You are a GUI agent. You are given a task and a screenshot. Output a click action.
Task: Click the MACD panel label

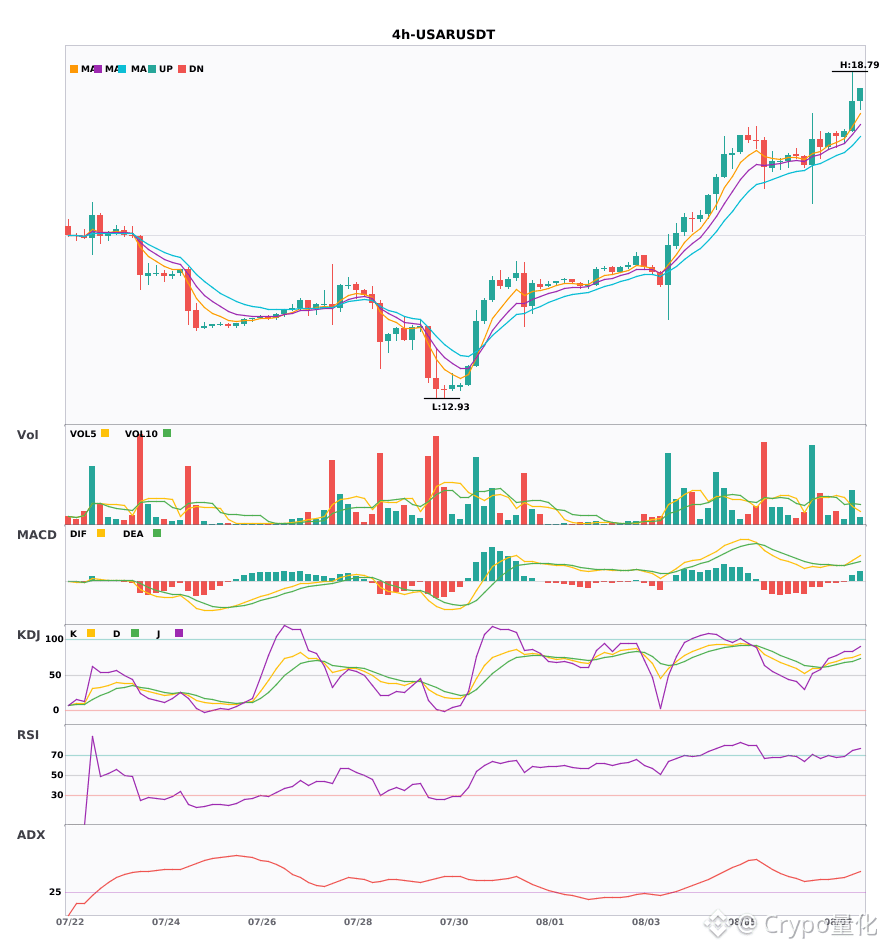(x=36, y=534)
